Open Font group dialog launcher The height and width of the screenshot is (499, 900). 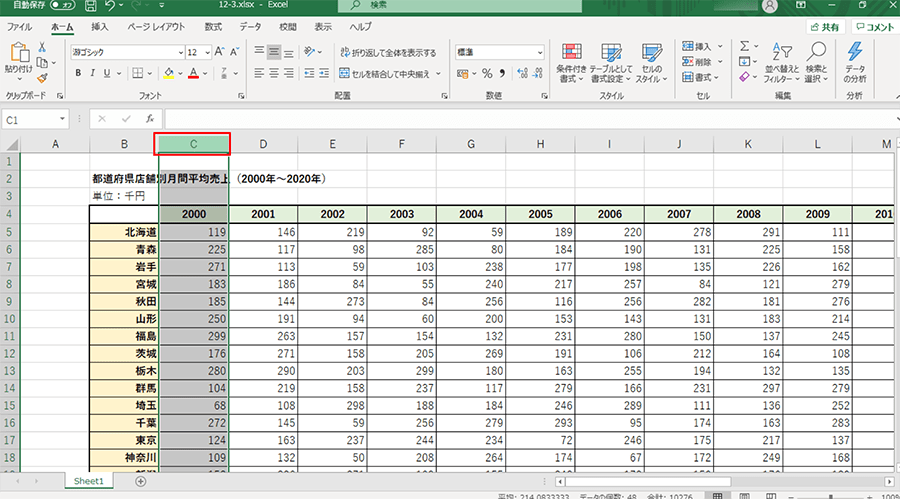tap(241, 96)
